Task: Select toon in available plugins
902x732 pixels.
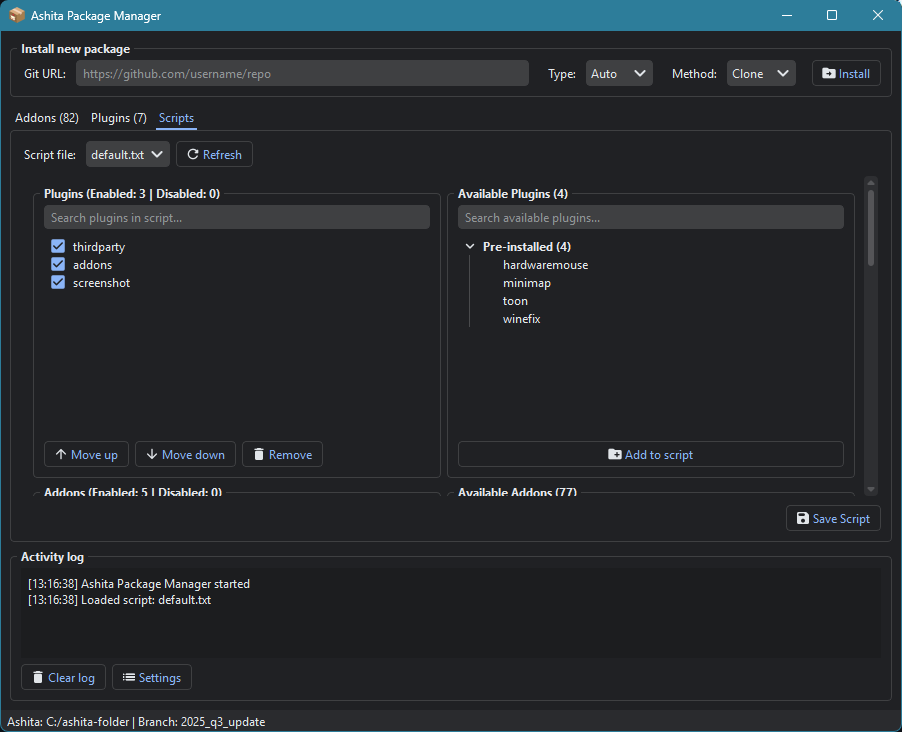Action: 515,301
